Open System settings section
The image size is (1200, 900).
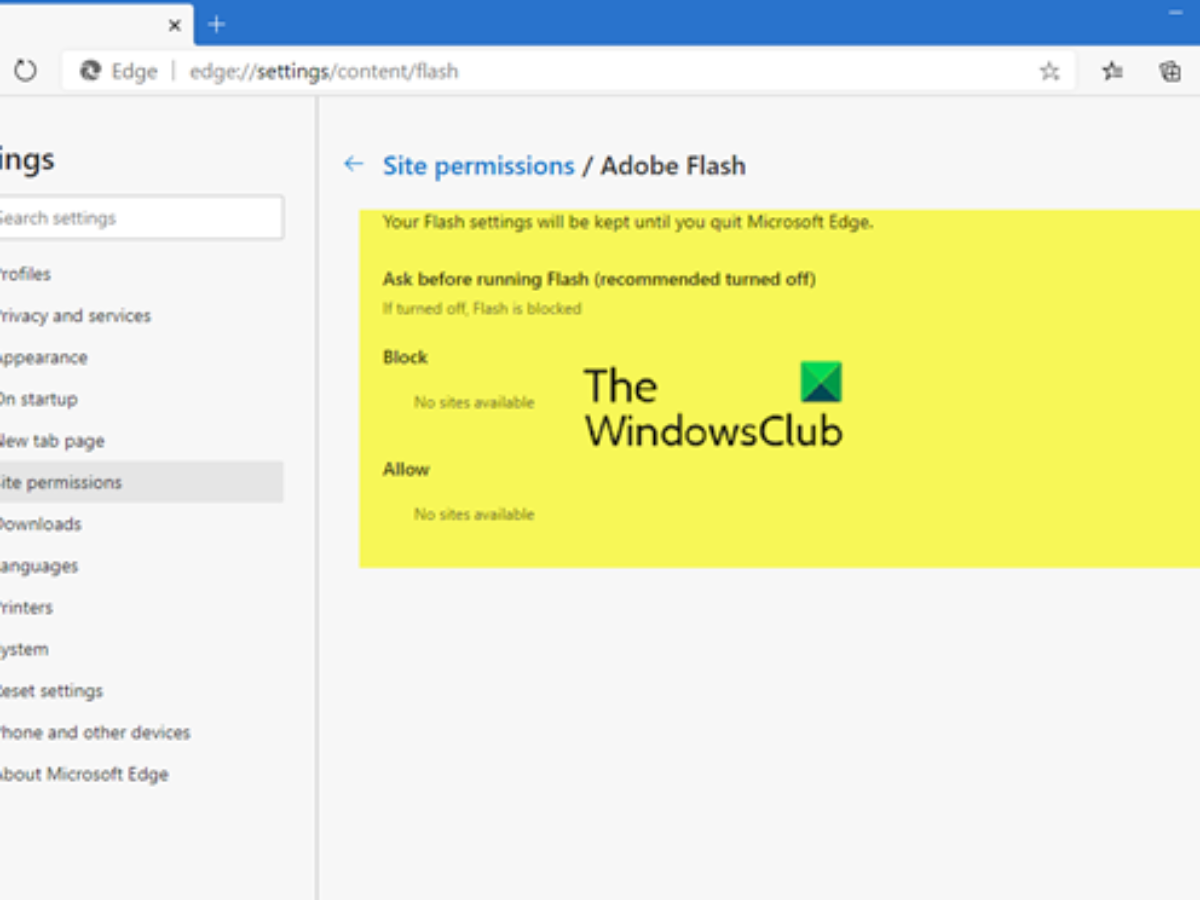click(24, 649)
